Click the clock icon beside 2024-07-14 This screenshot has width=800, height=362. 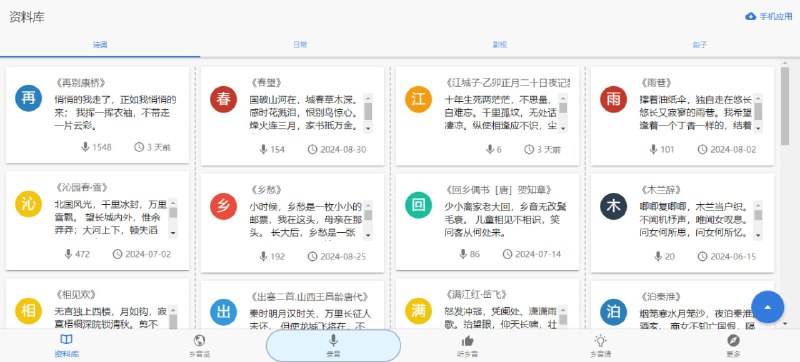[x=507, y=254]
